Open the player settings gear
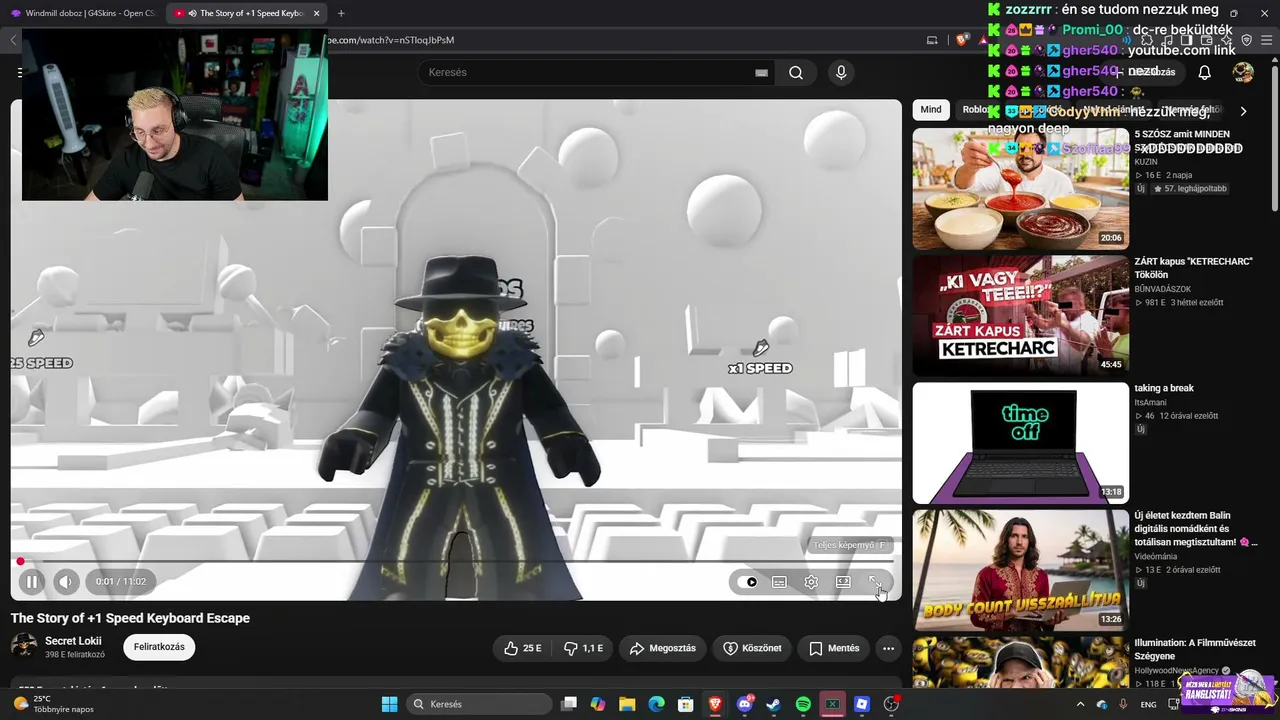Image resolution: width=1280 pixels, height=720 pixels. [x=811, y=582]
